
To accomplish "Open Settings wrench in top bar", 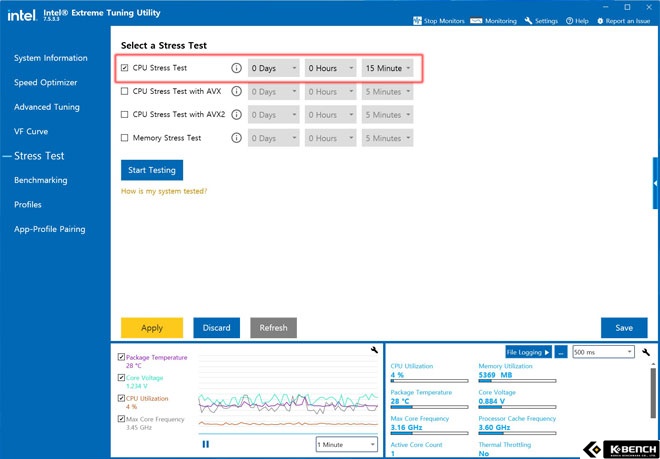I will pos(540,21).
